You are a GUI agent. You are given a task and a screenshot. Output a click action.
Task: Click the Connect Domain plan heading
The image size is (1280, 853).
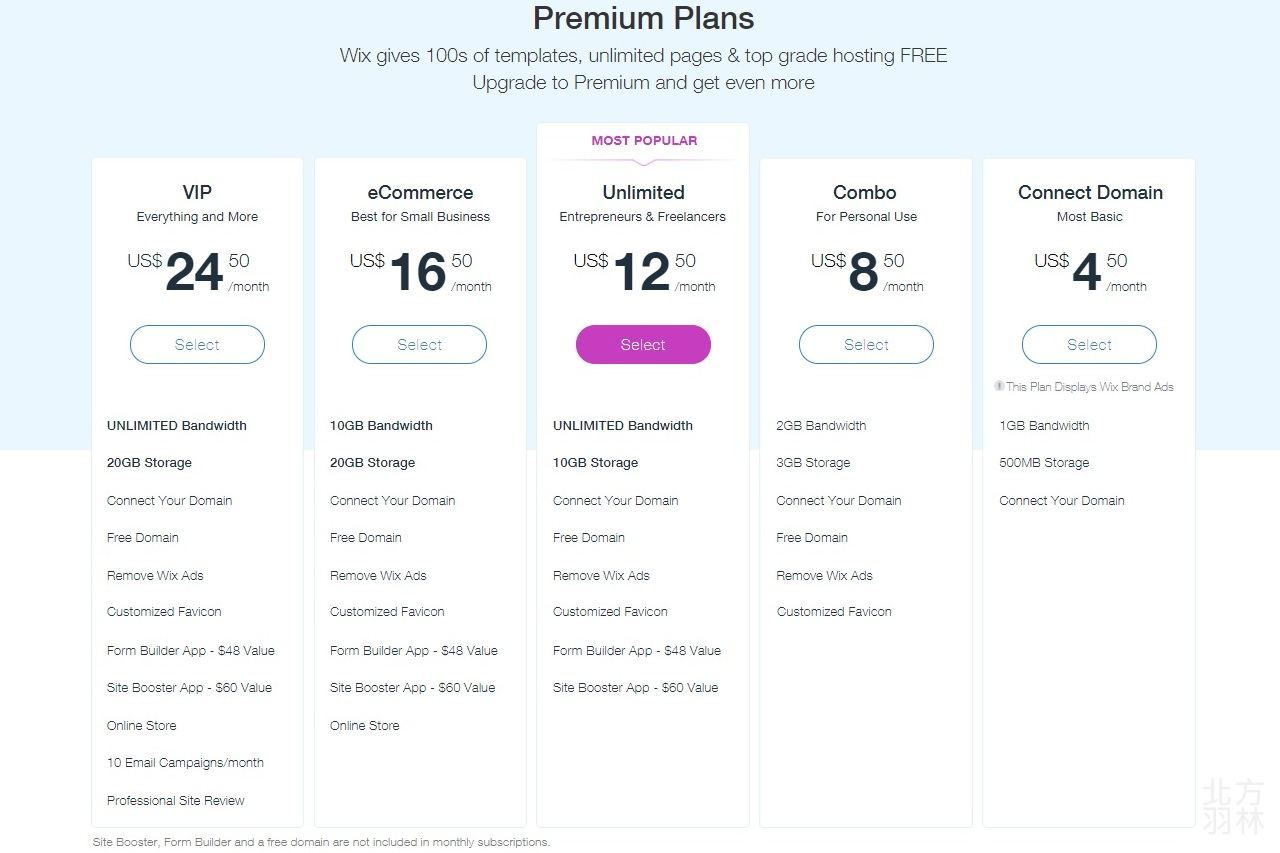click(x=1090, y=192)
